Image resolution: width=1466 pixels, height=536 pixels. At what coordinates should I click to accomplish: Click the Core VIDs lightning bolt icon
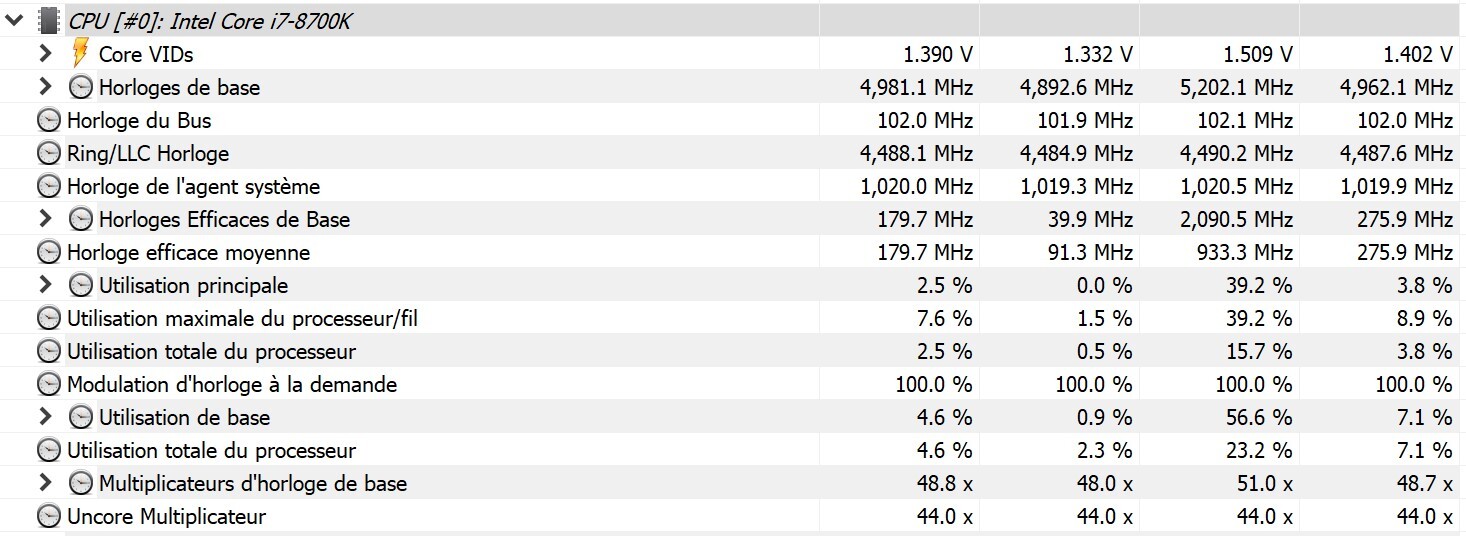point(81,53)
